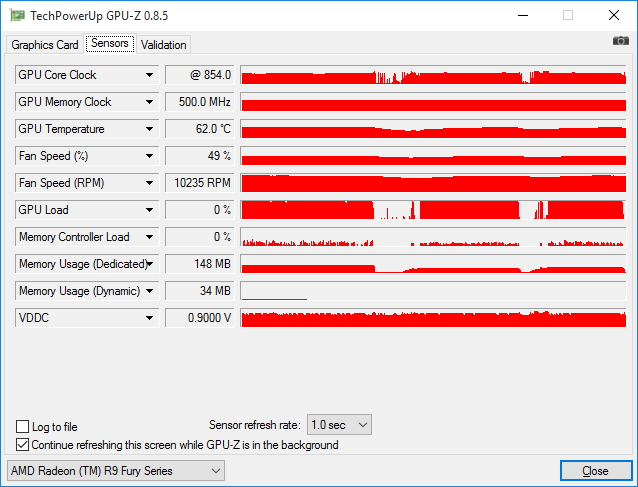This screenshot has width=638, height=487.
Task: Click the Fan Speed (RPM) history graph
Action: point(433,183)
